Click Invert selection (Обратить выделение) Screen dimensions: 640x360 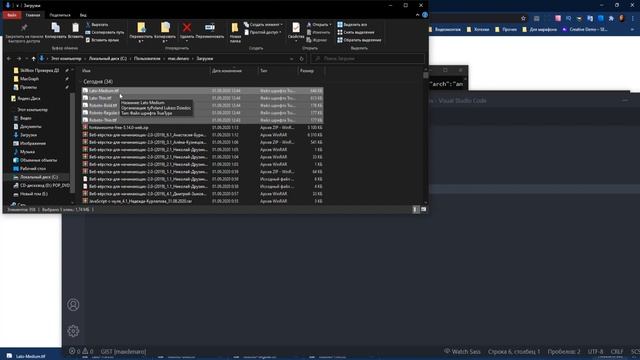point(359,40)
